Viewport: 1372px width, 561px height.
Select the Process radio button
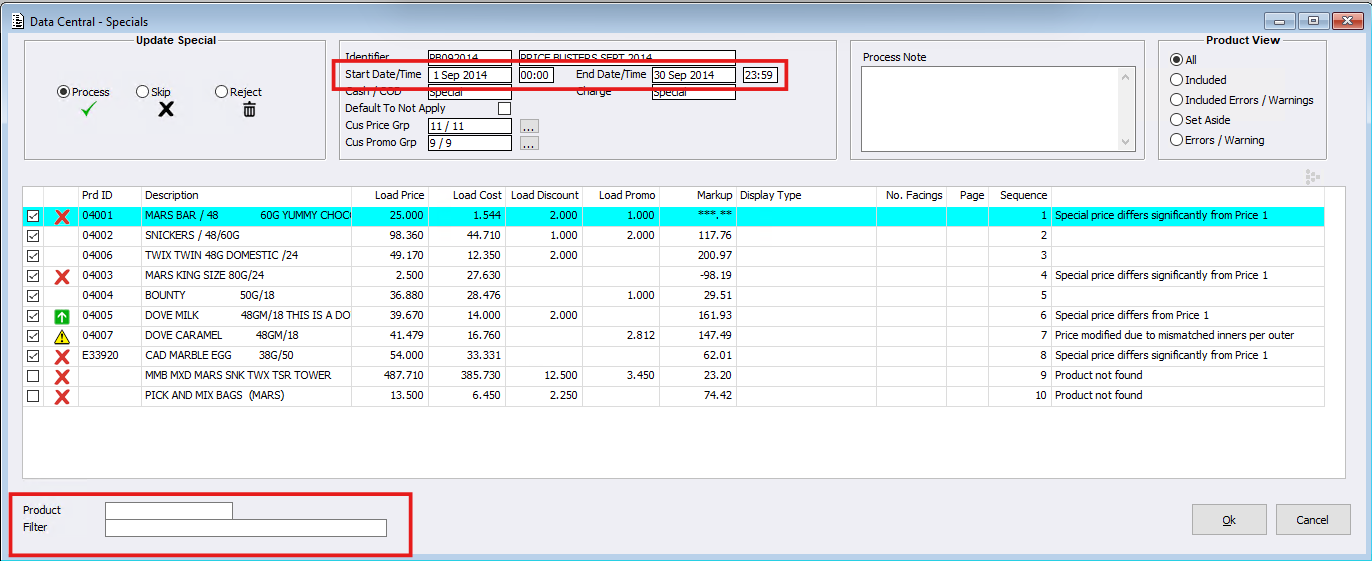click(x=64, y=92)
